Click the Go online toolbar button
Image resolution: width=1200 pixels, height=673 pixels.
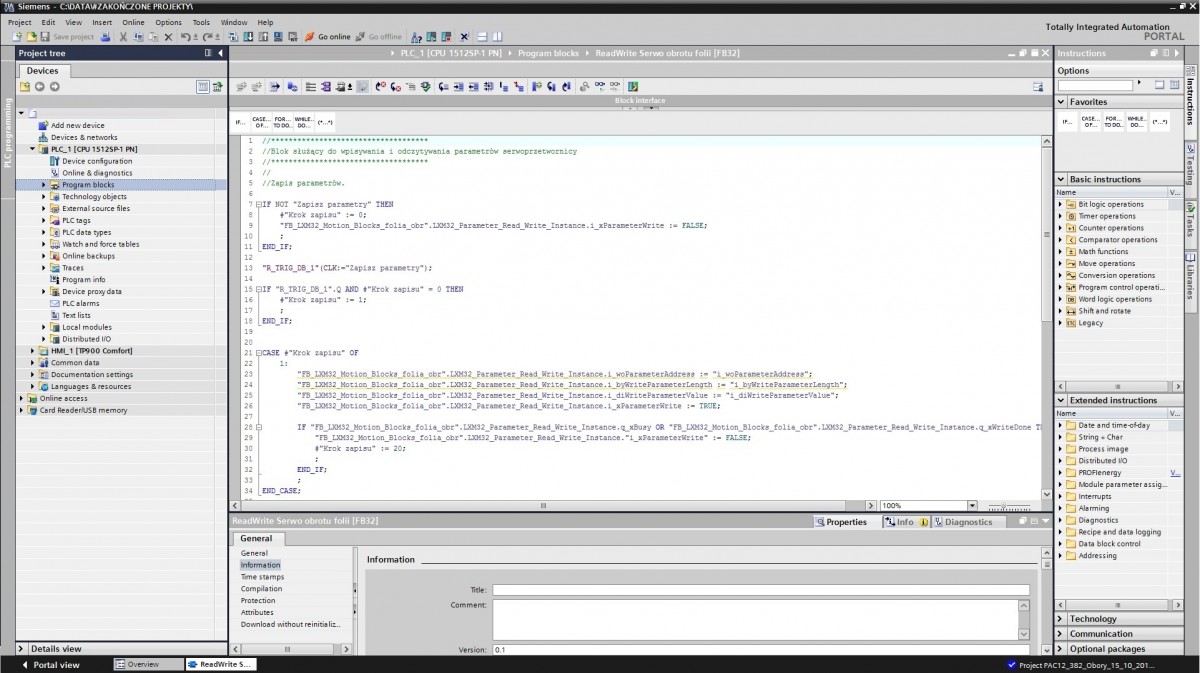coord(328,37)
